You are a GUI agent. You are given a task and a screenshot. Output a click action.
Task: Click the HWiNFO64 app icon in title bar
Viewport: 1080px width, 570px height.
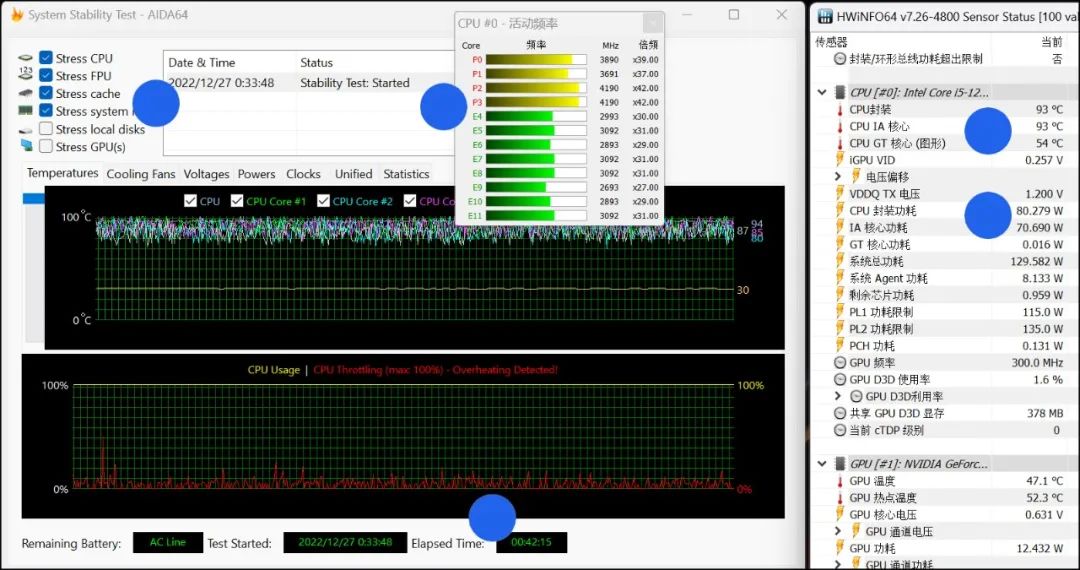click(x=825, y=15)
